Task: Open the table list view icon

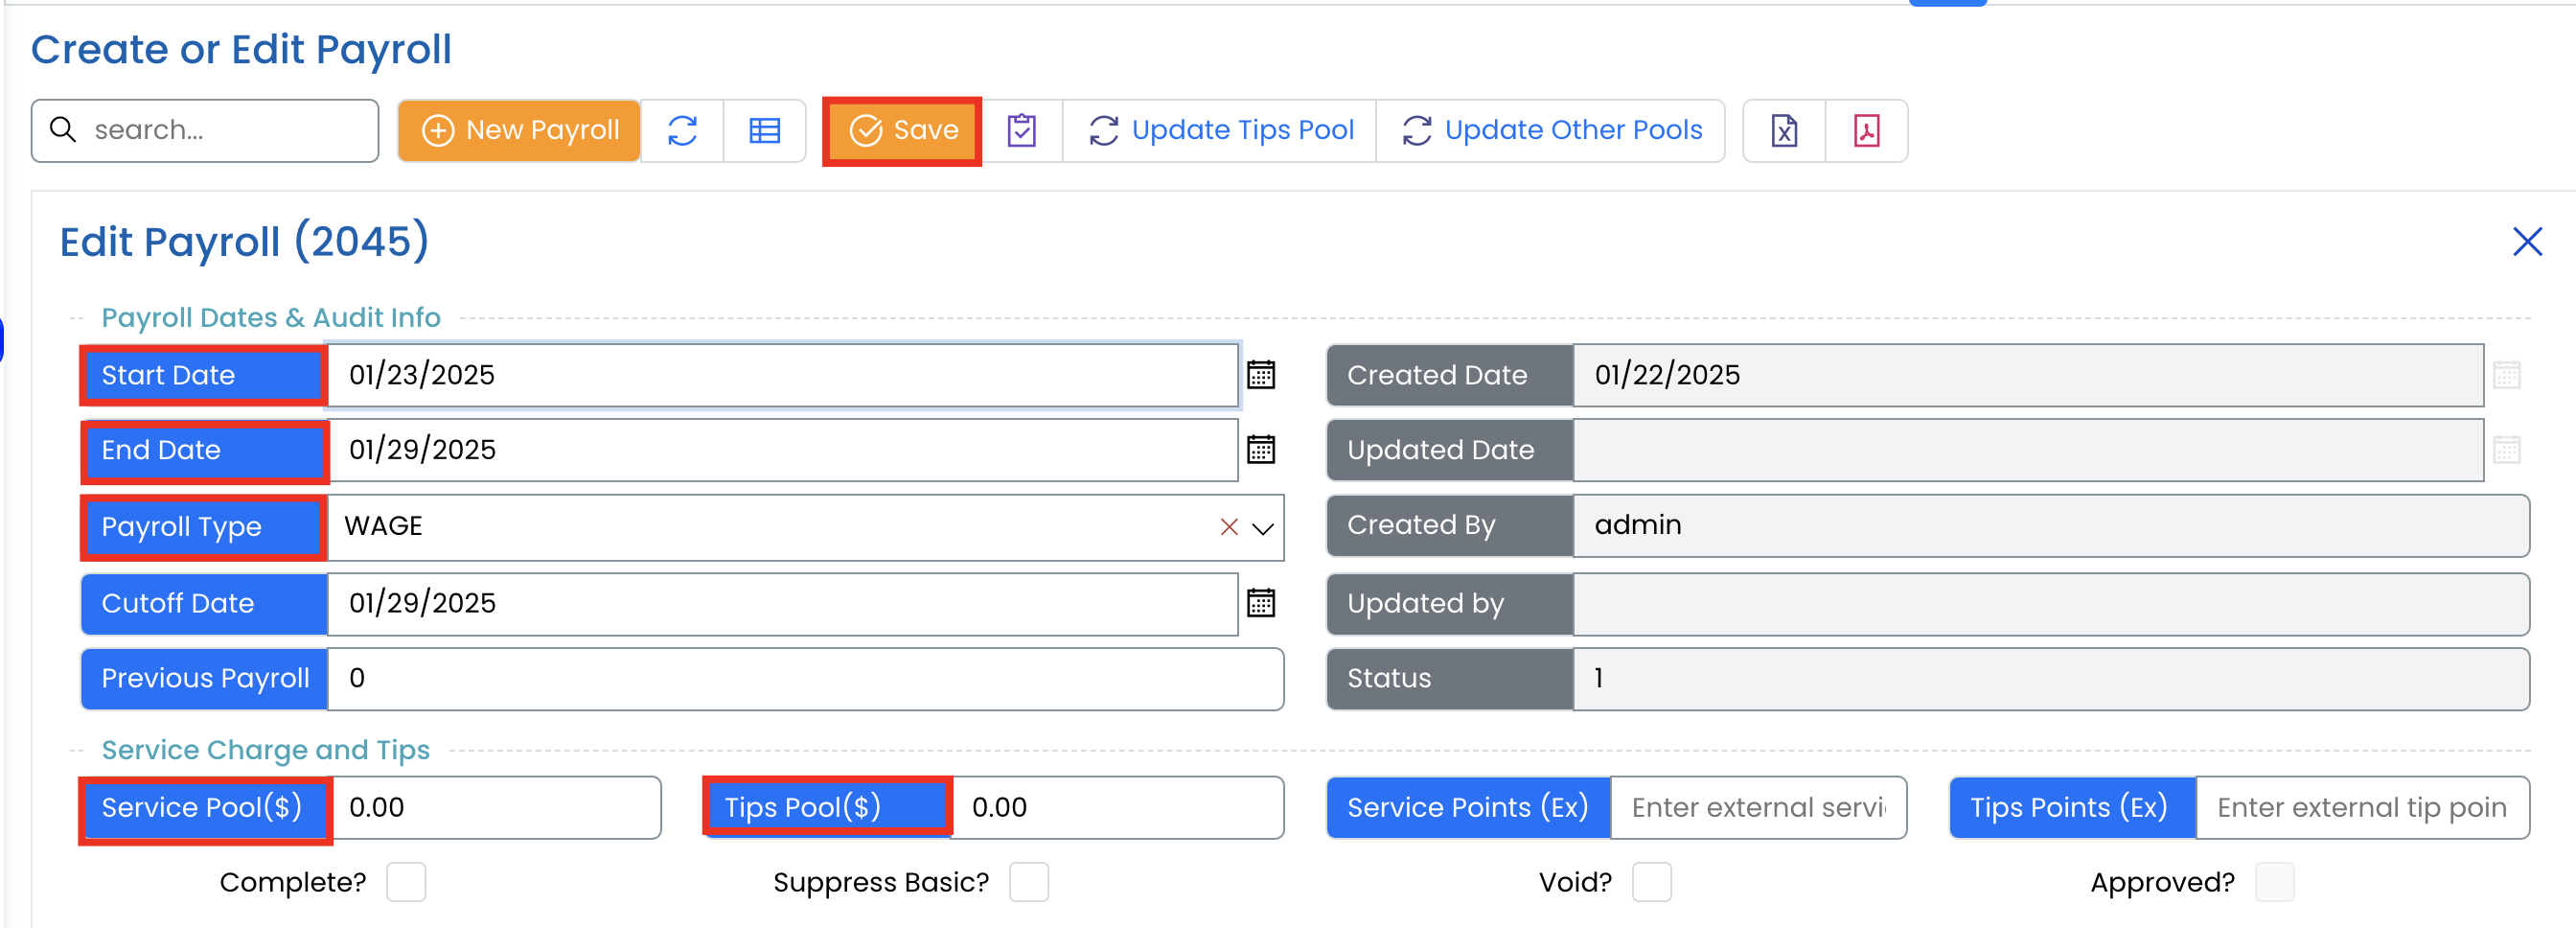Action: point(765,130)
